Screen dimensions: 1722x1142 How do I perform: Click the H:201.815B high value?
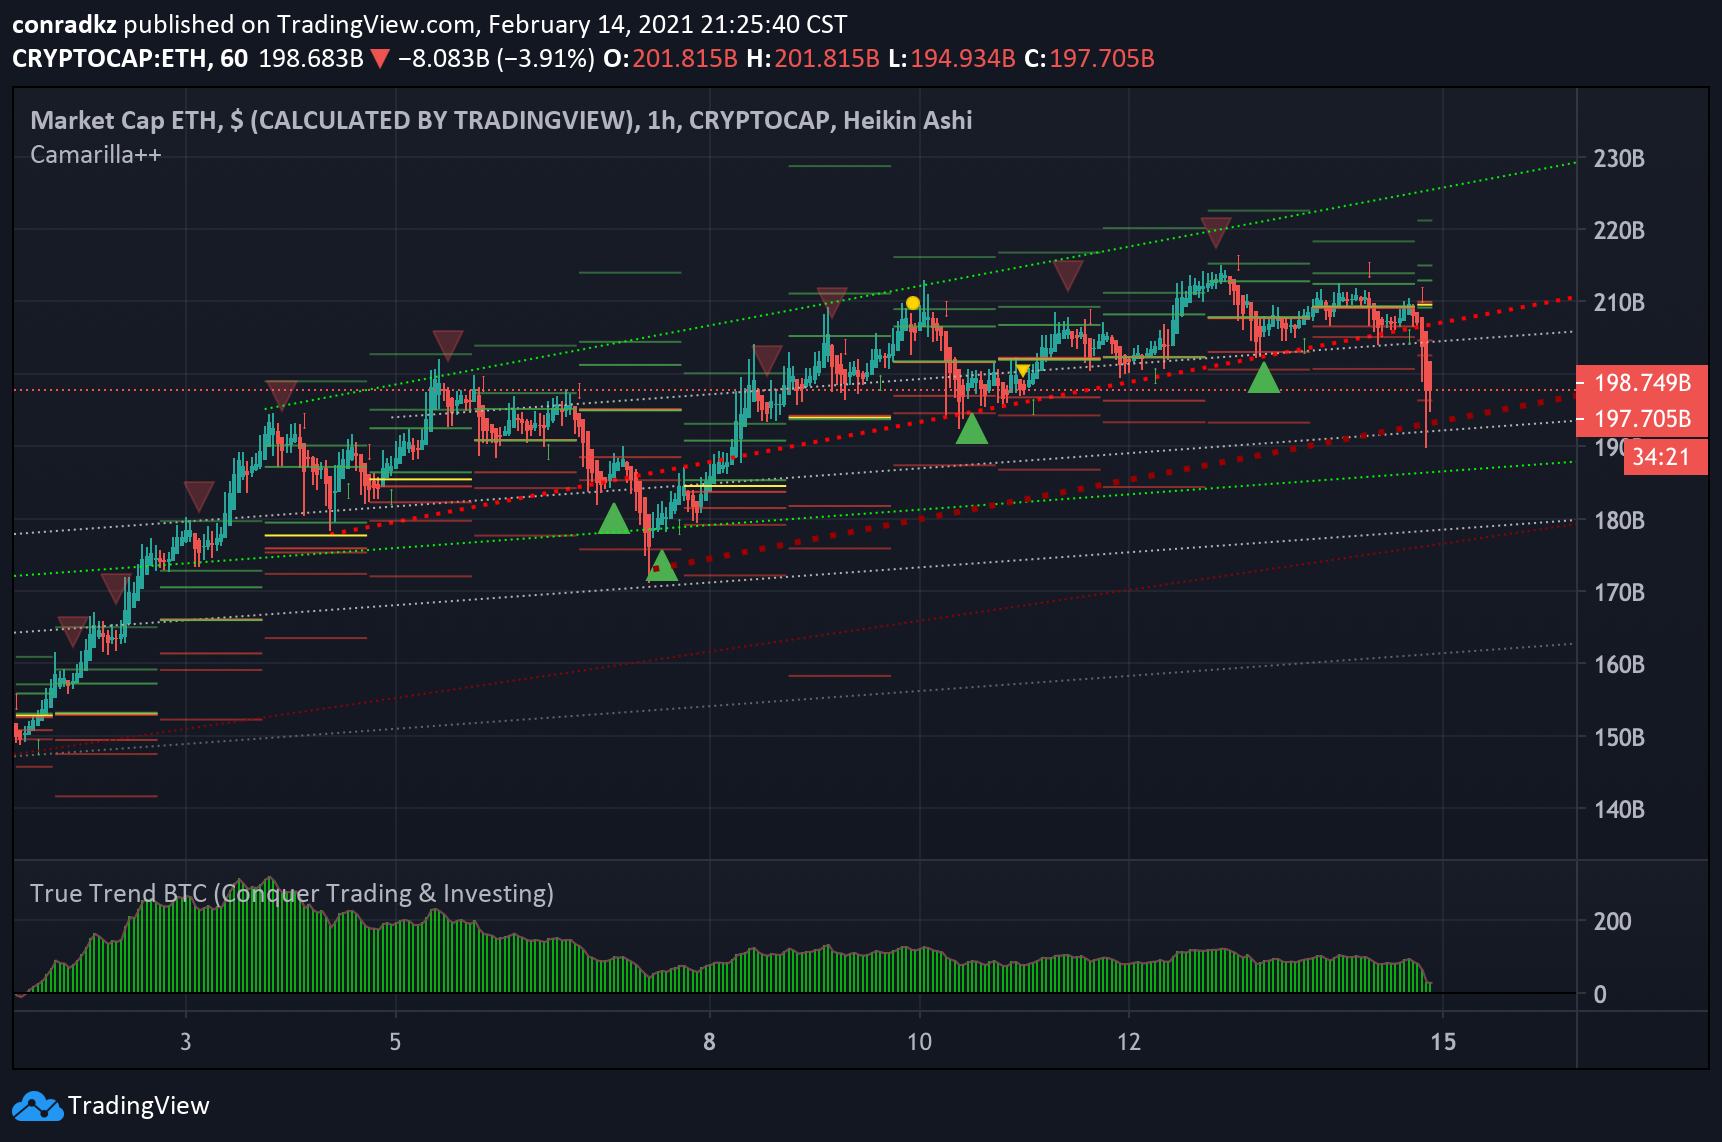tap(813, 59)
